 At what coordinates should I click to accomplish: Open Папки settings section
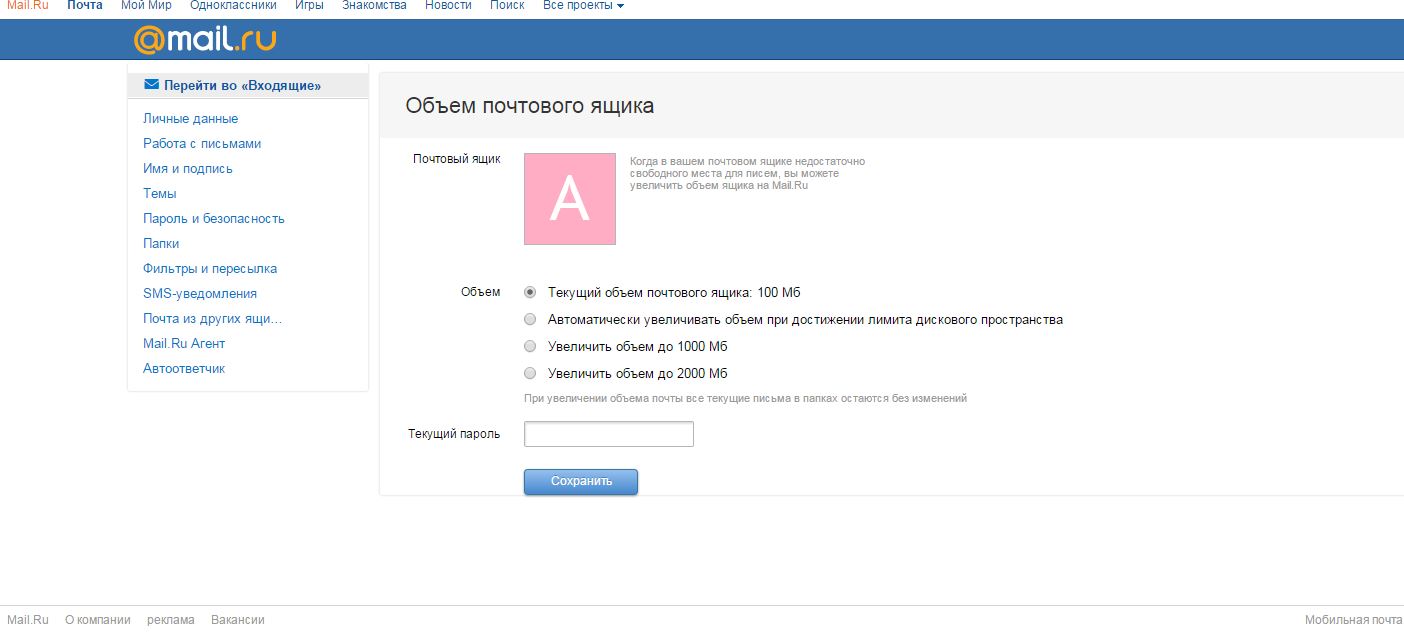coord(161,244)
